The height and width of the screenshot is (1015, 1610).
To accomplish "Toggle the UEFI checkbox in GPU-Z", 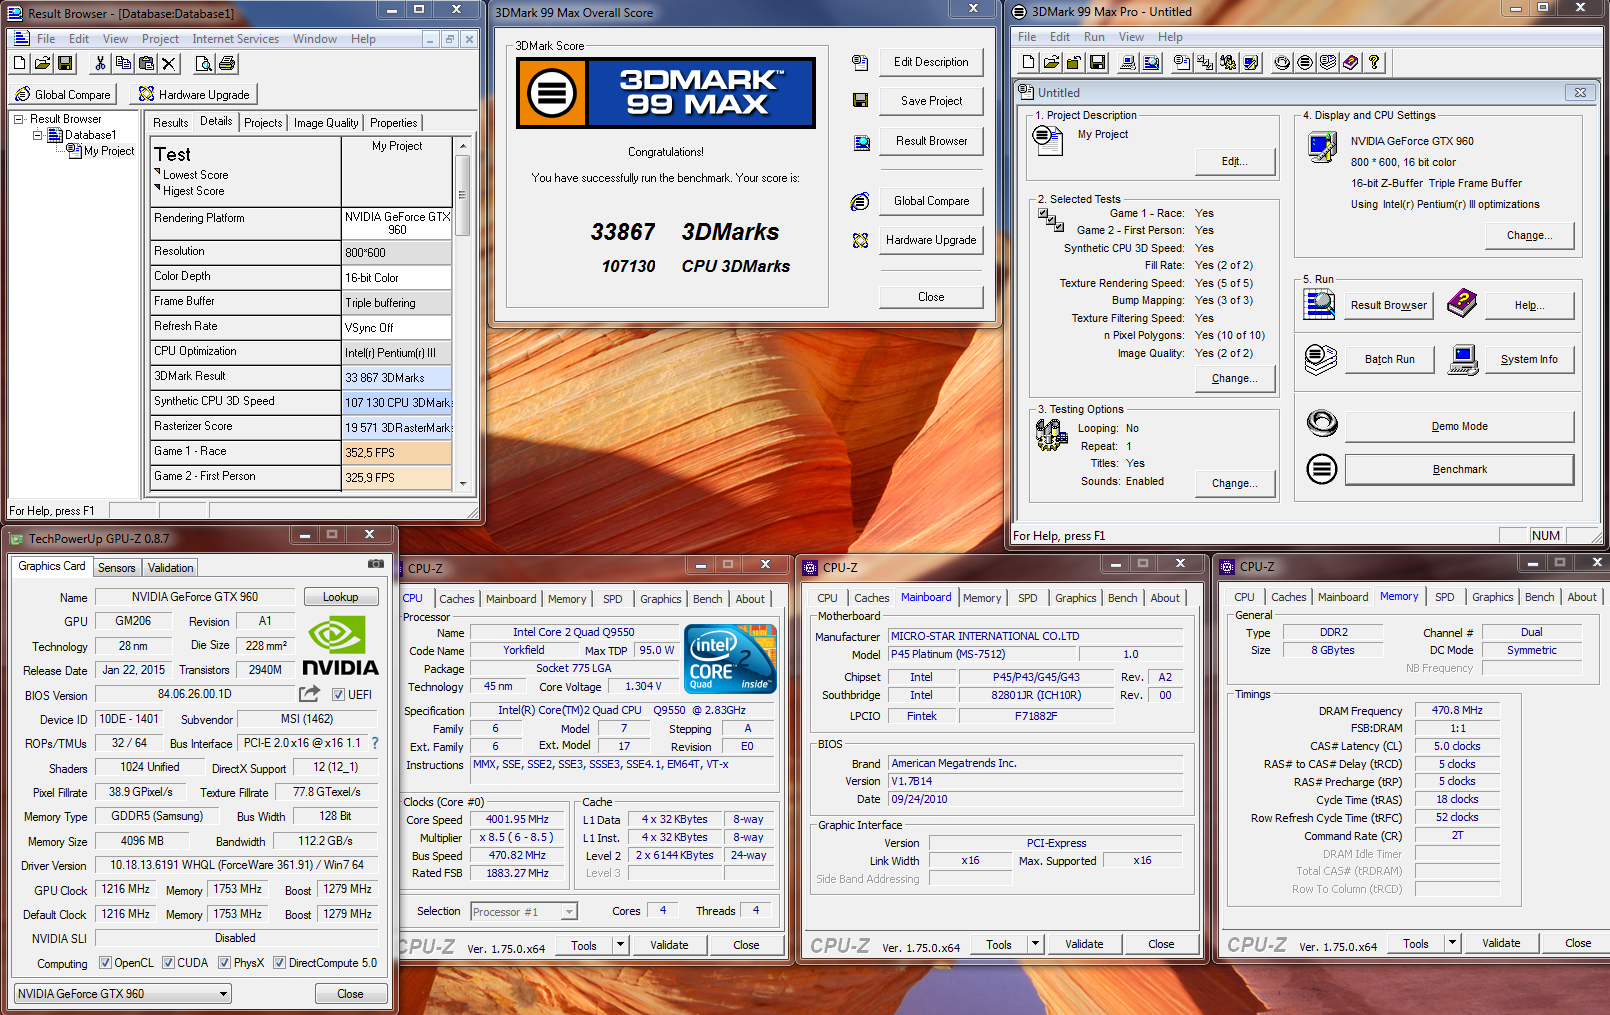I will tap(338, 695).
